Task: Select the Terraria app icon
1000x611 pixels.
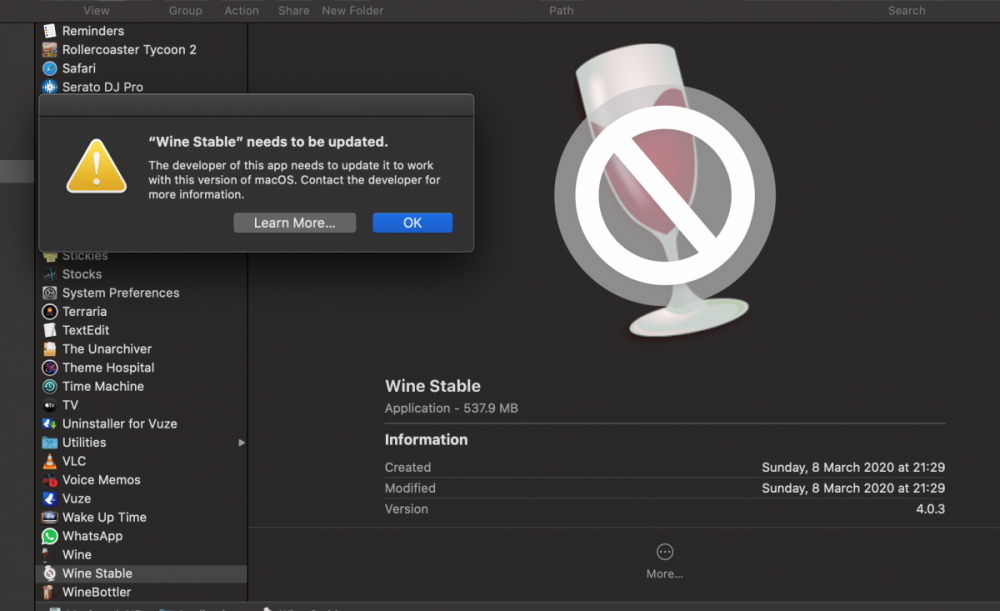Action: 51,311
